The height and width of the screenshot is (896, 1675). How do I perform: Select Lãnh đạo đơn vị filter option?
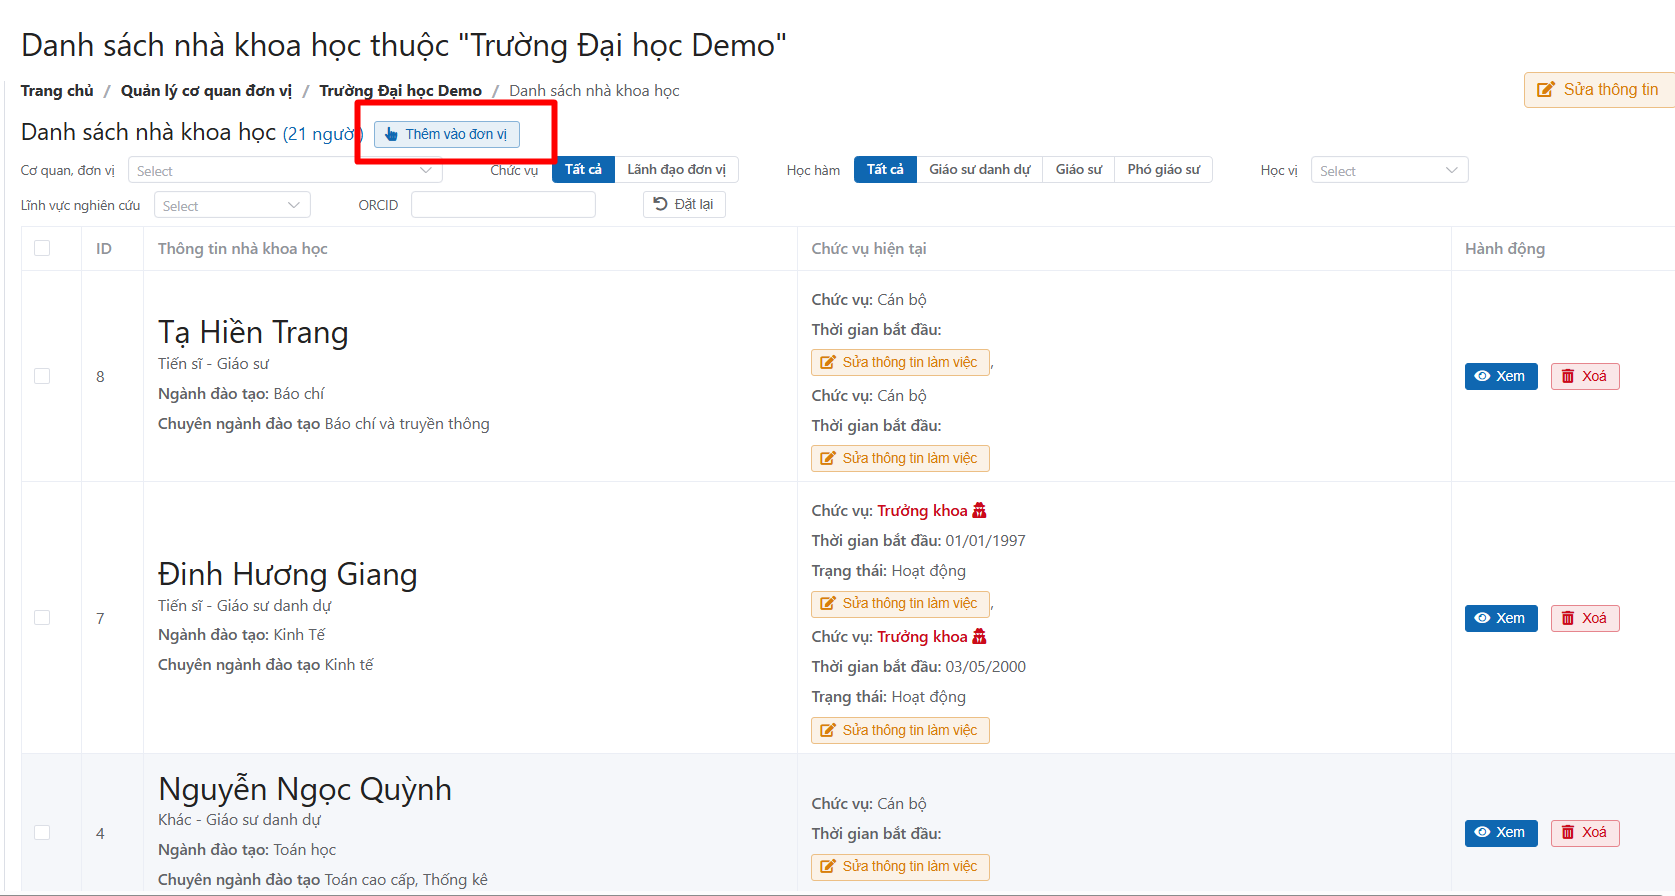click(676, 170)
